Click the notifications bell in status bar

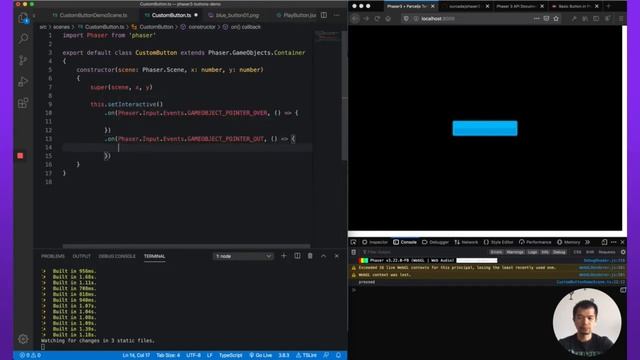338,355
